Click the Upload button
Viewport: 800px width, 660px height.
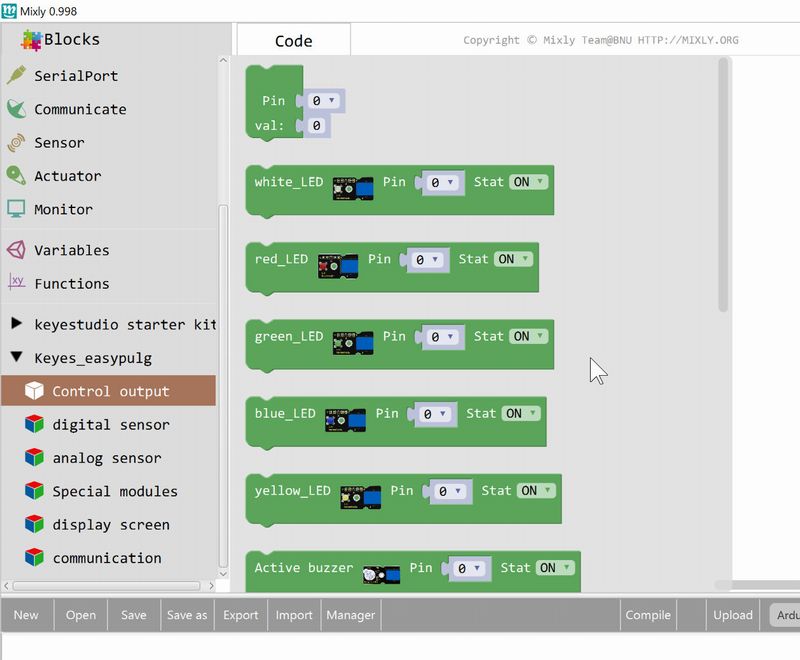733,615
